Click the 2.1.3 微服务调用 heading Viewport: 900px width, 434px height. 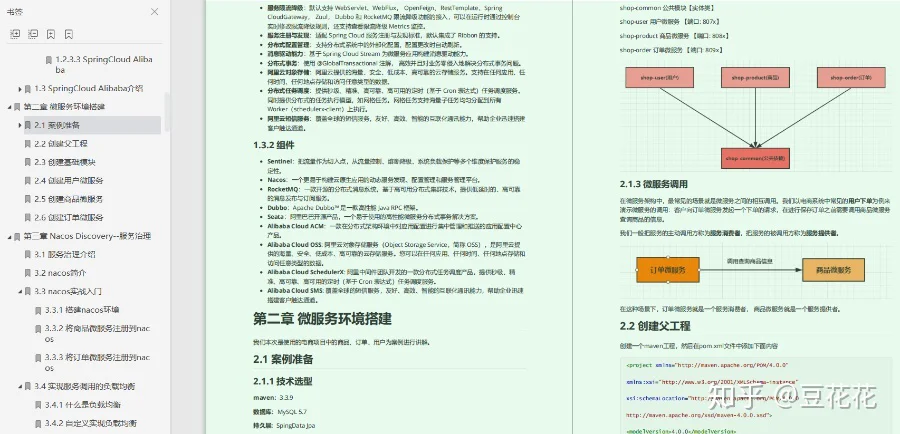click(x=653, y=184)
